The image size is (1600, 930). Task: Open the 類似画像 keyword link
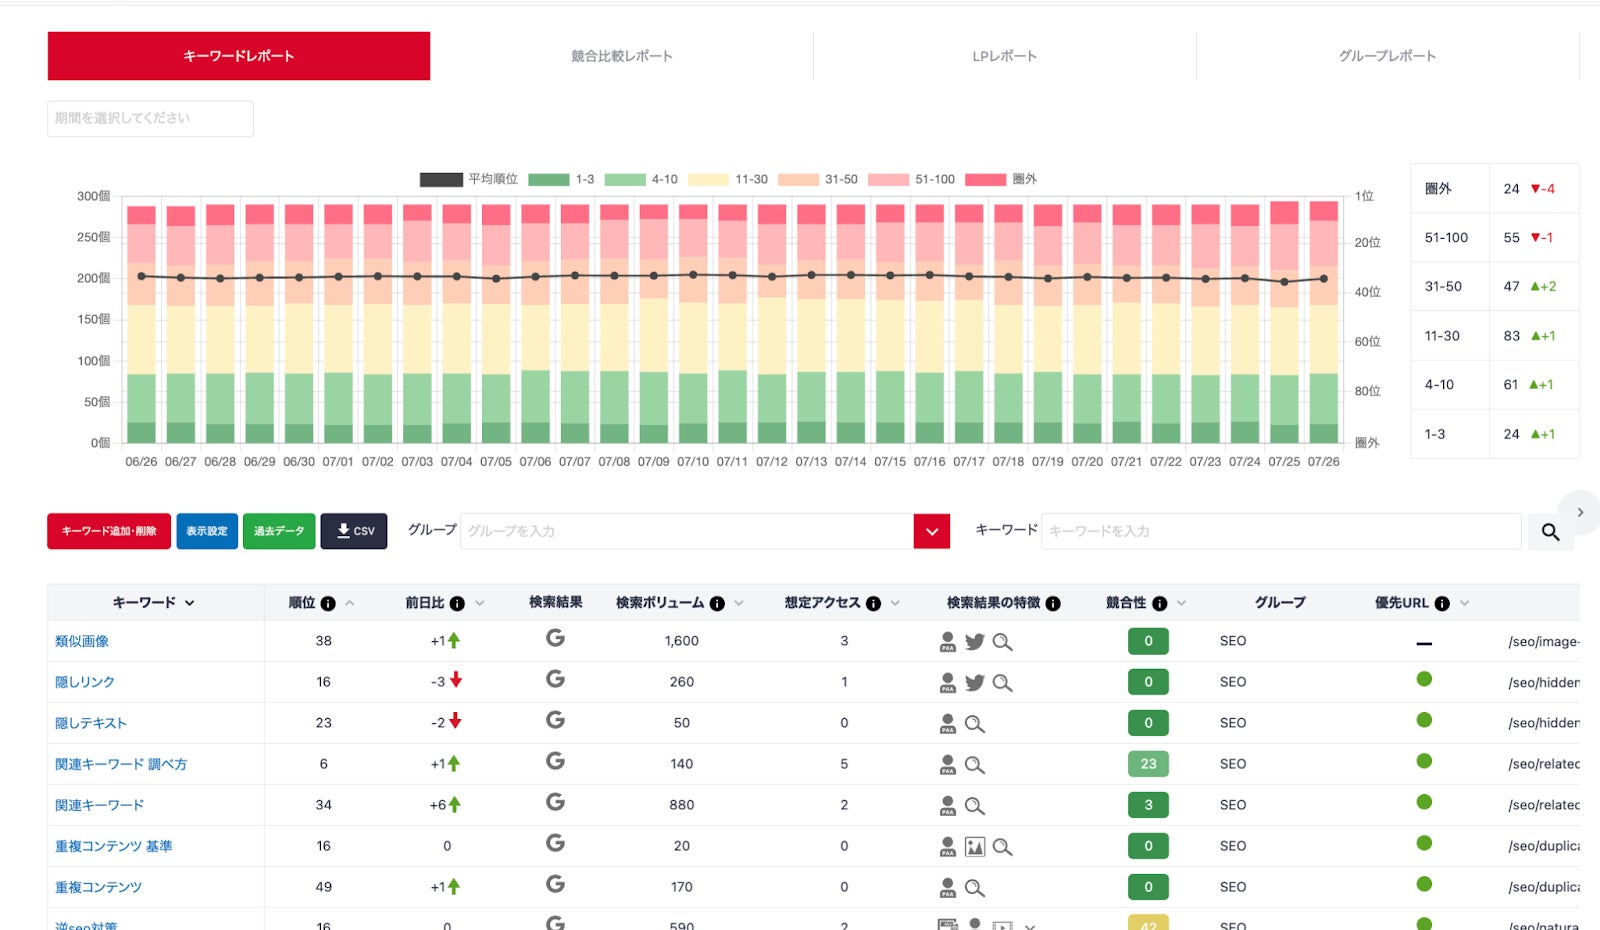click(82, 641)
